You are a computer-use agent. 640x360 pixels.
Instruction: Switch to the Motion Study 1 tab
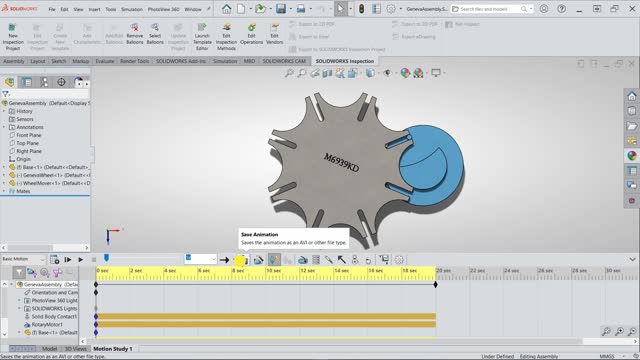point(113,349)
